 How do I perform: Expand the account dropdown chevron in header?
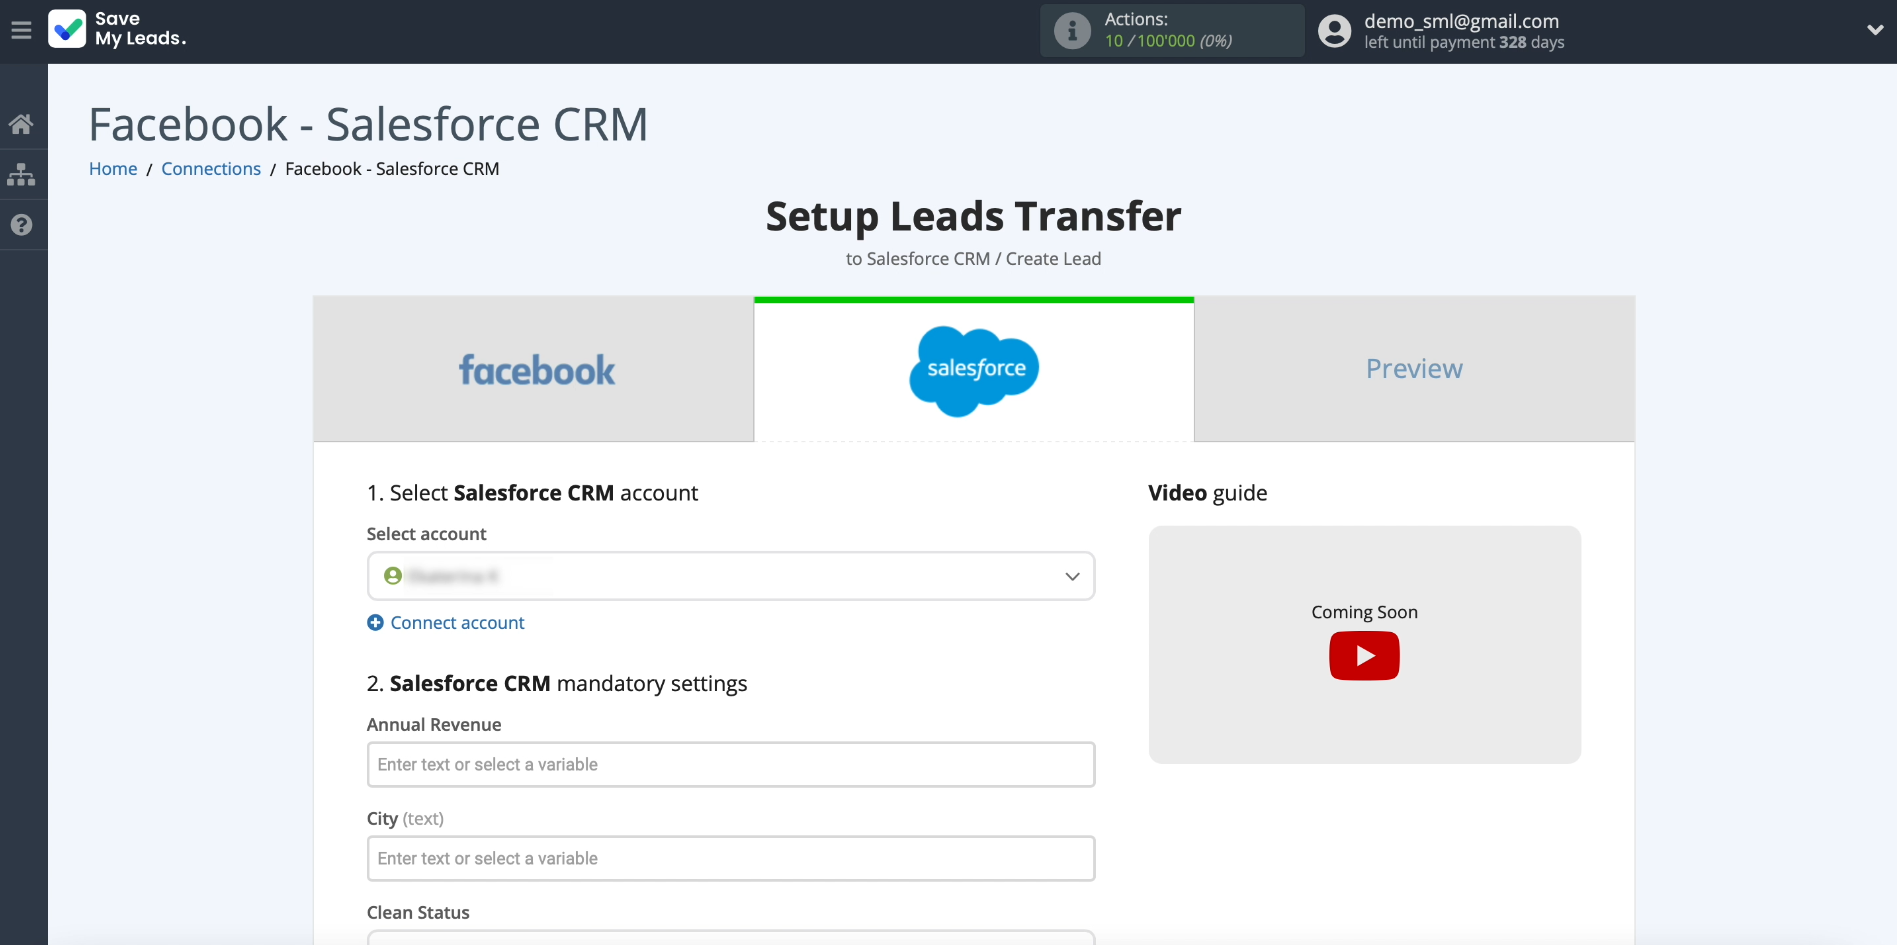pos(1875,30)
